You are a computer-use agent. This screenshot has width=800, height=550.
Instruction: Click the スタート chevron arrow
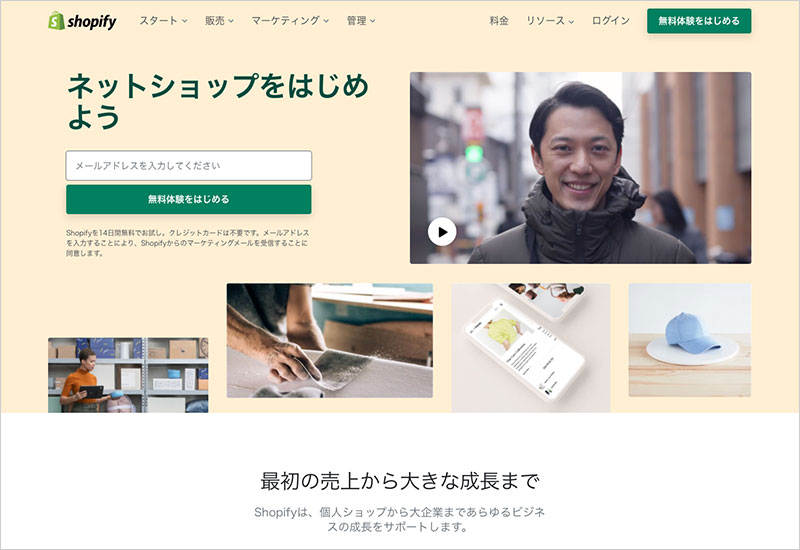(185, 21)
